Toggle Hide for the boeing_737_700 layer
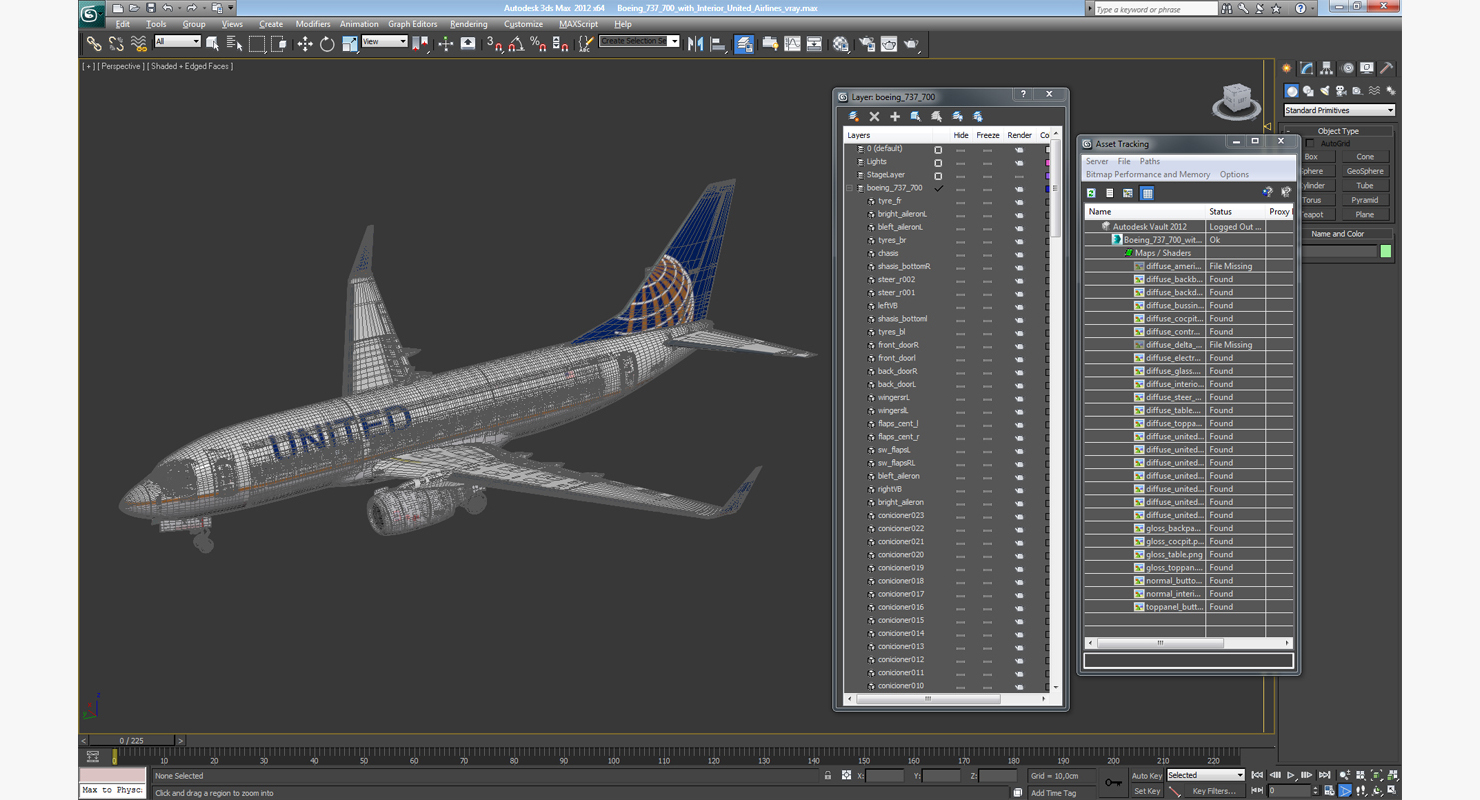The width and height of the screenshot is (1480, 800). 960,188
